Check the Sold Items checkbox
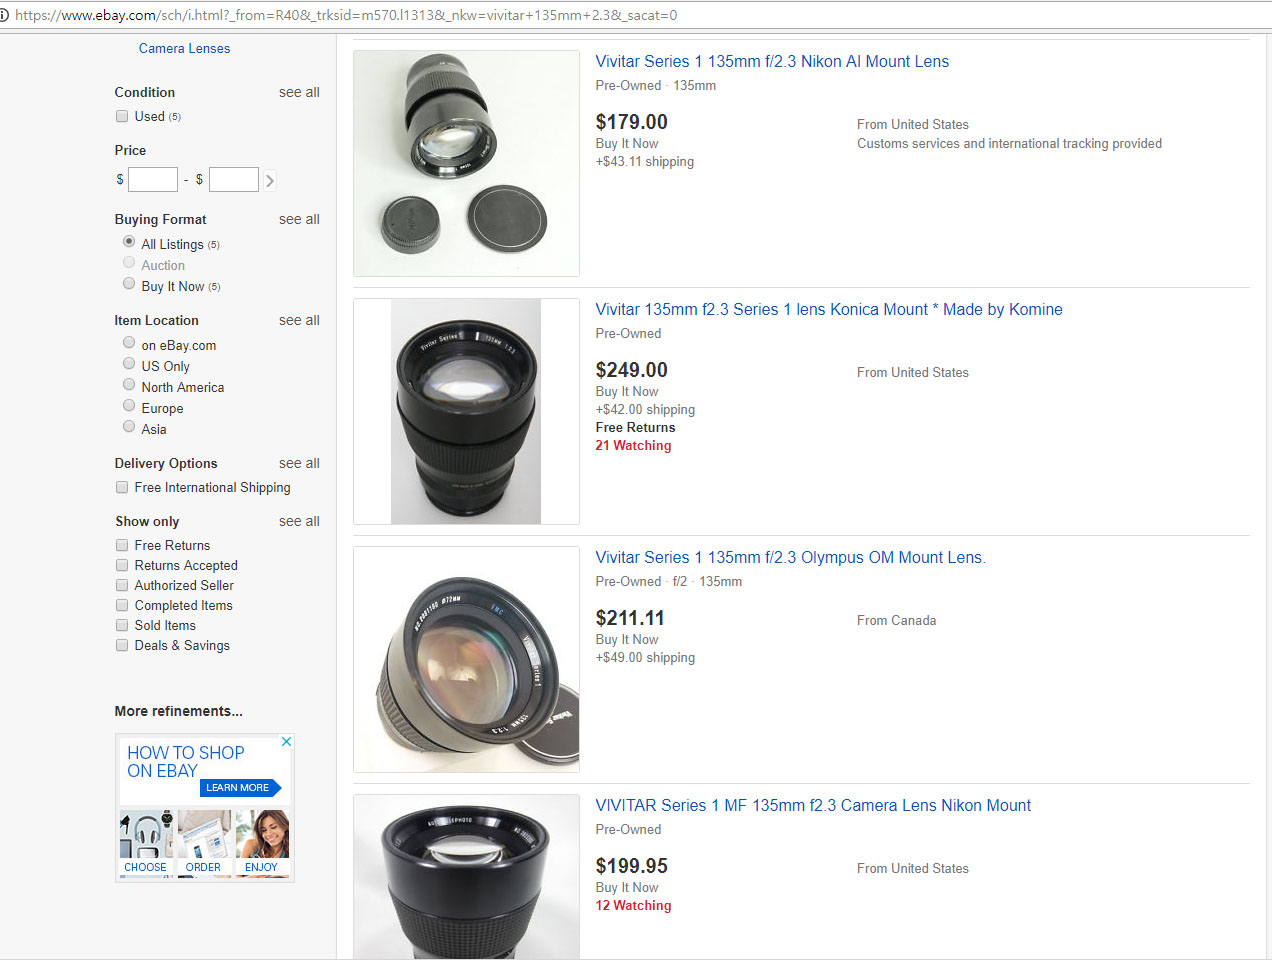The height and width of the screenshot is (960, 1272). (122, 625)
